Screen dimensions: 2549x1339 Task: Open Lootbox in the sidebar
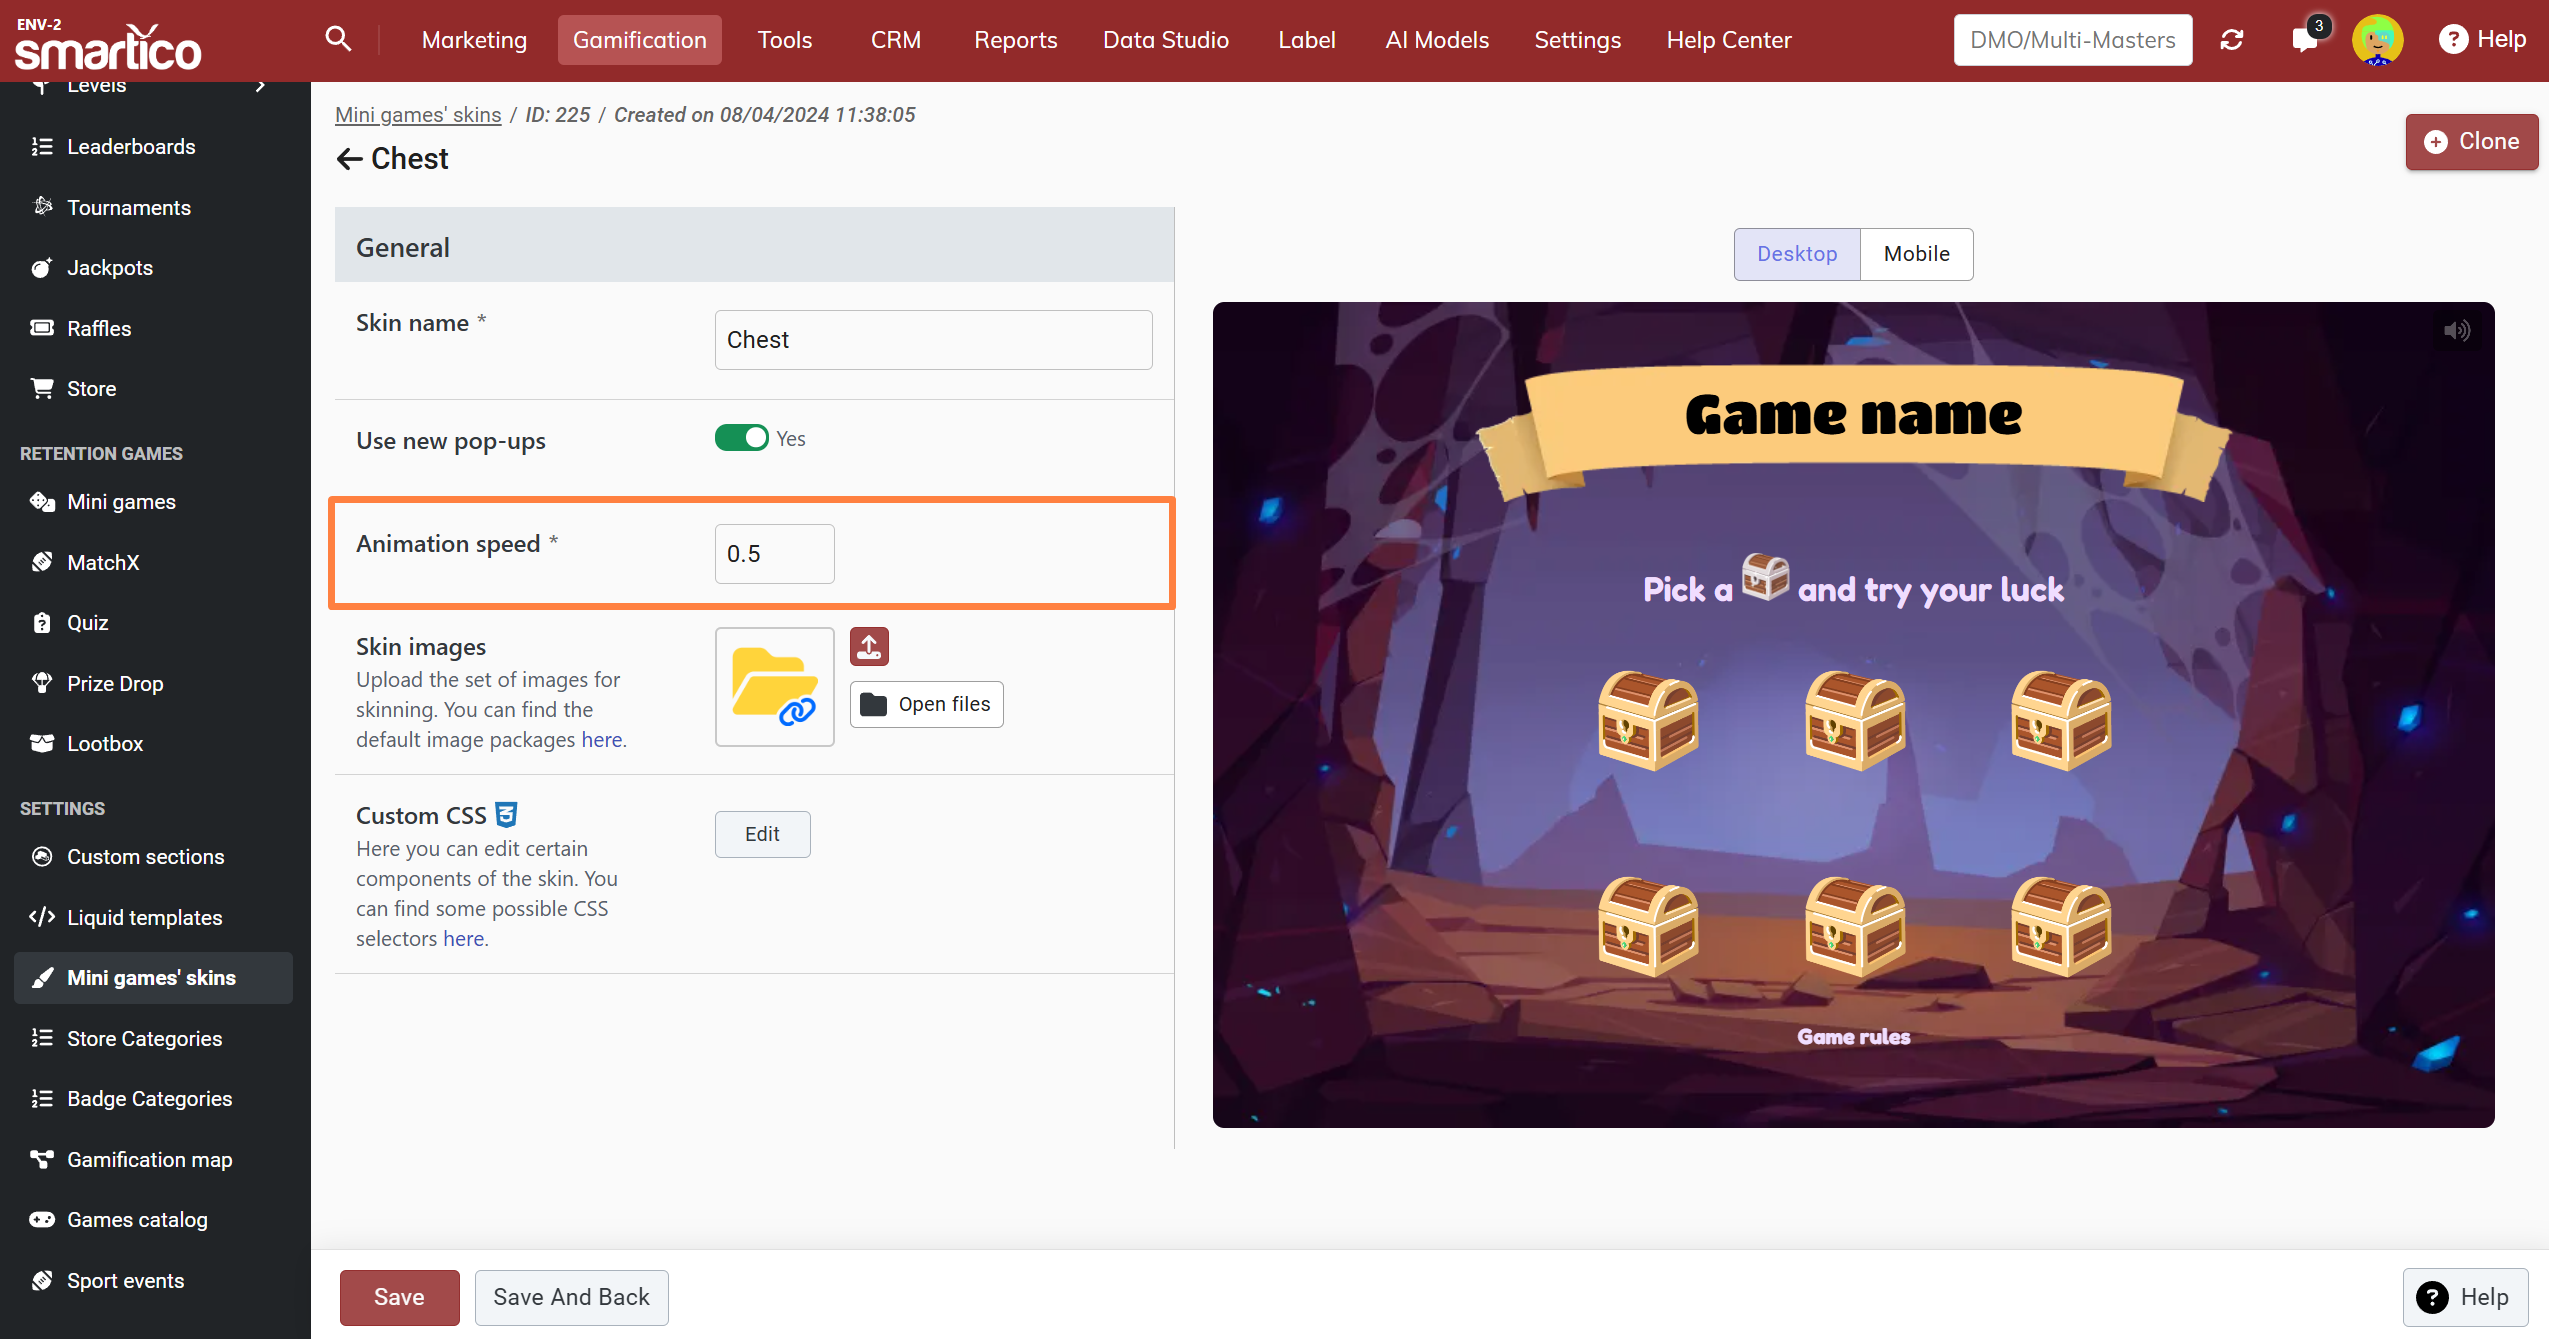point(105,744)
